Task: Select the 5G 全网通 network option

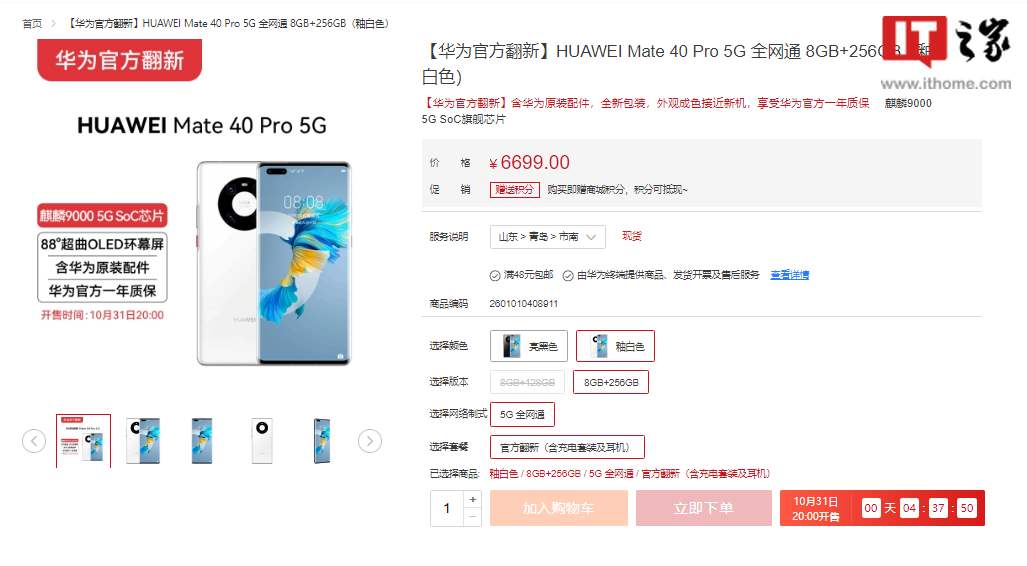Action: click(x=522, y=414)
